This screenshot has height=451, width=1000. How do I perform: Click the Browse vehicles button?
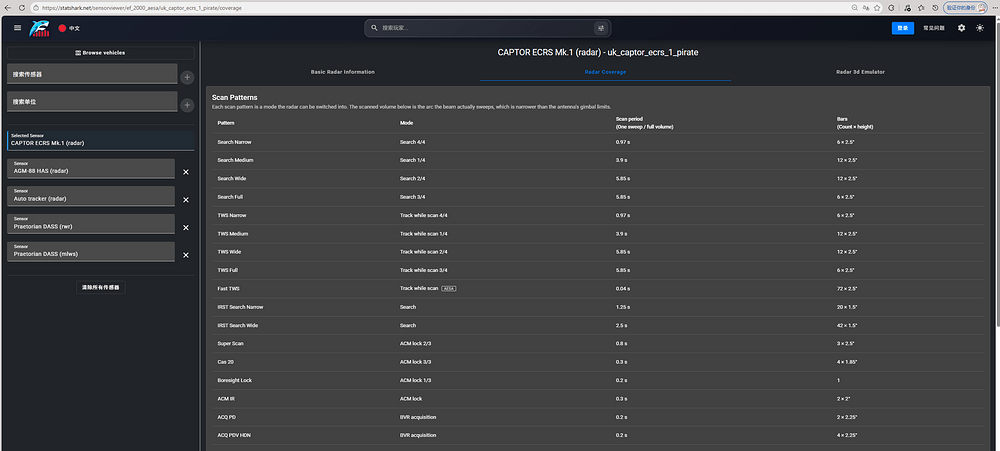(101, 53)
